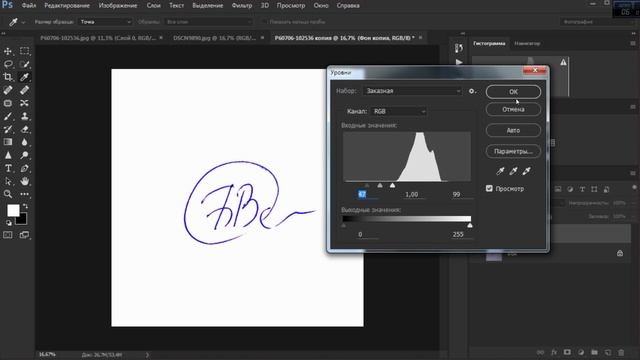640x360 pixels.
Task: Confirm Levels with the OK button
Action: click(513, 92)
